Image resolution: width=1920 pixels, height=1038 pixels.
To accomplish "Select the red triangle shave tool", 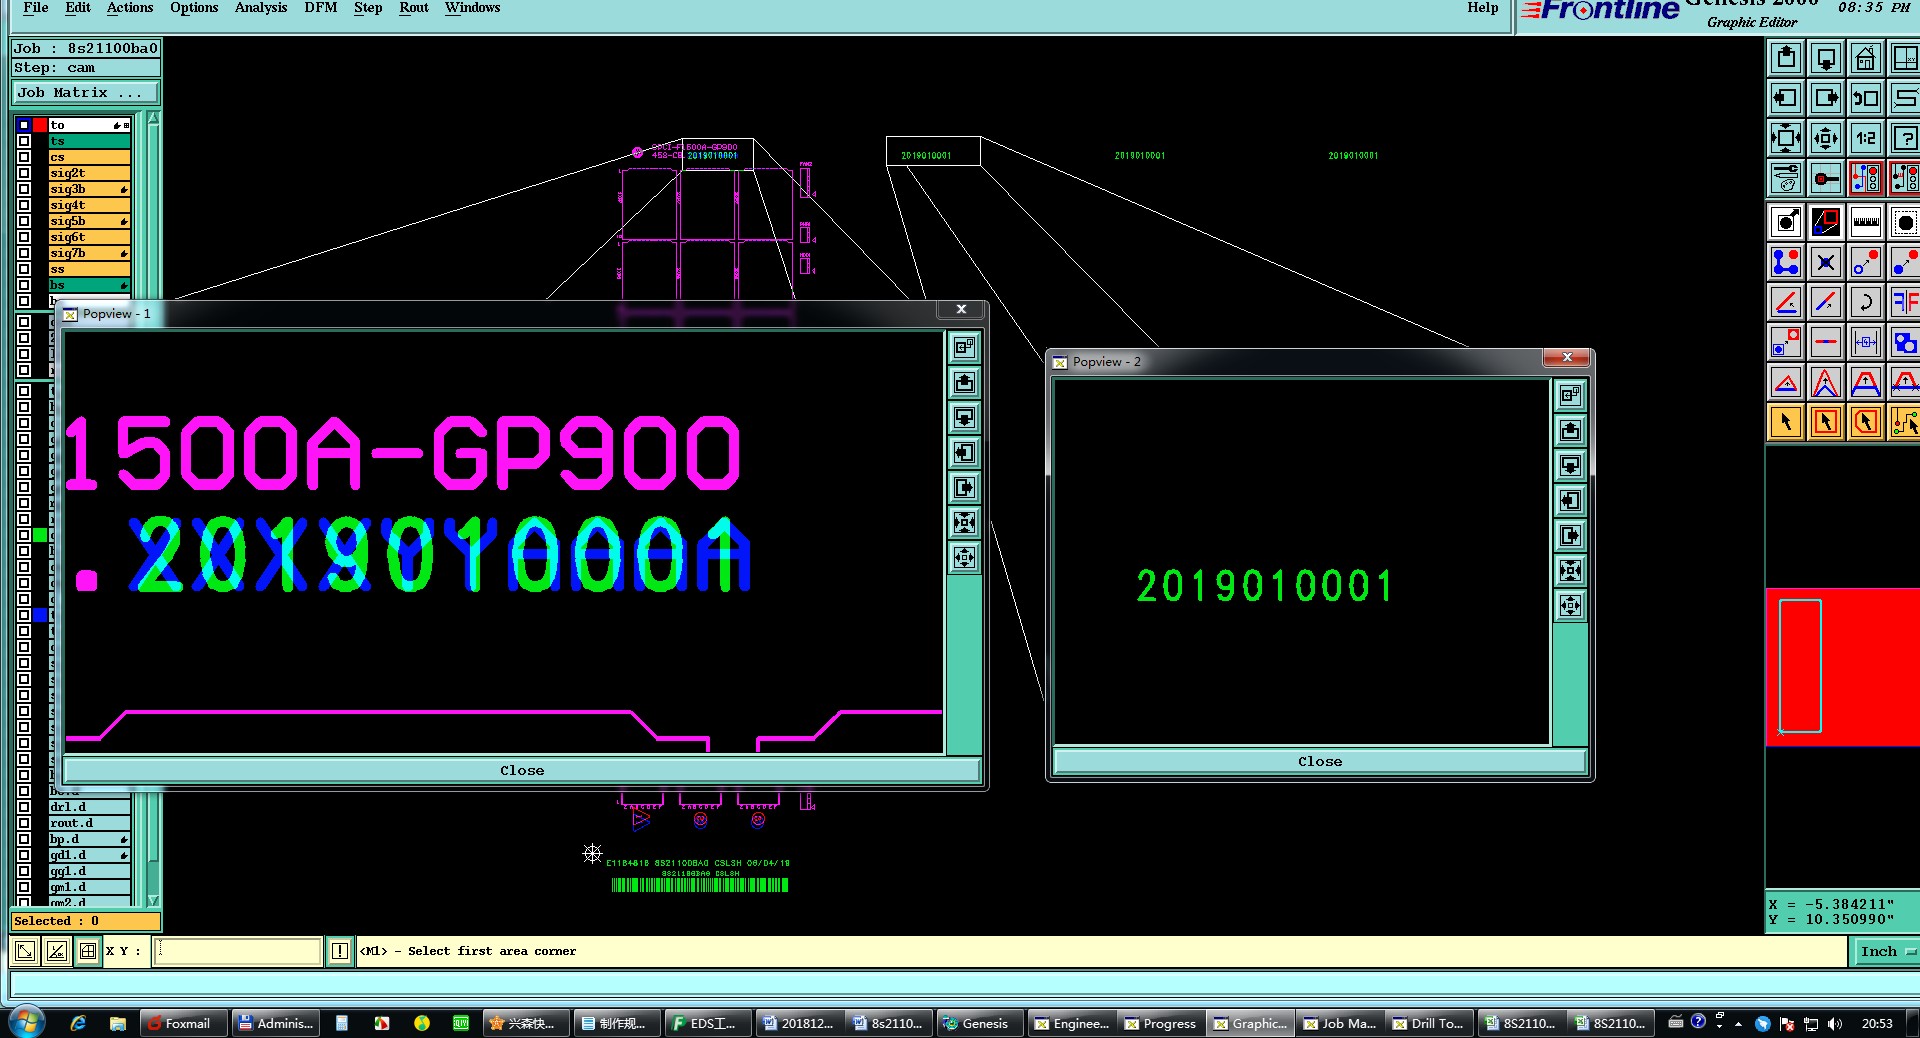I will pyautogui.click(x=1786, y=382).
